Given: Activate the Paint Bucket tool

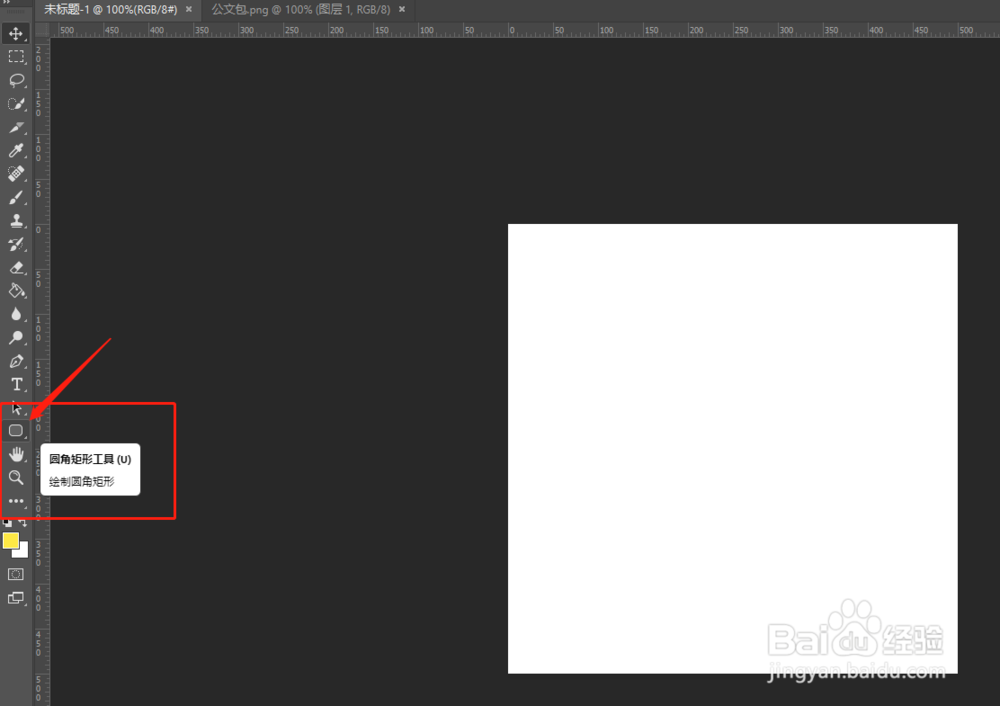Looking at the screenshot, I should point(16,291).
